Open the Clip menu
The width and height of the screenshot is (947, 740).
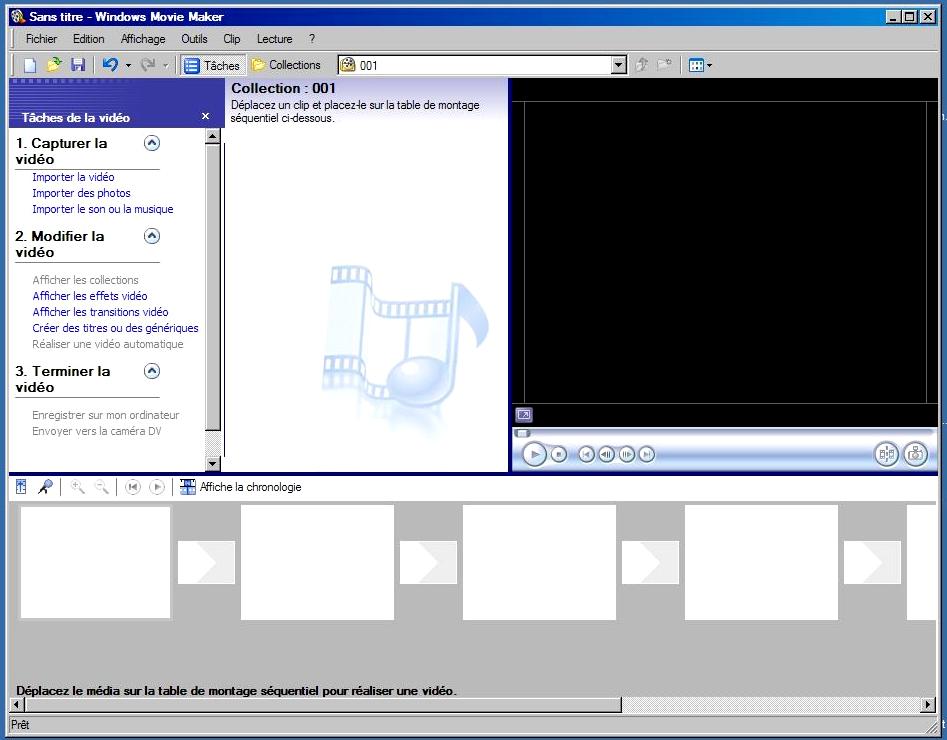tap(231, 39)
